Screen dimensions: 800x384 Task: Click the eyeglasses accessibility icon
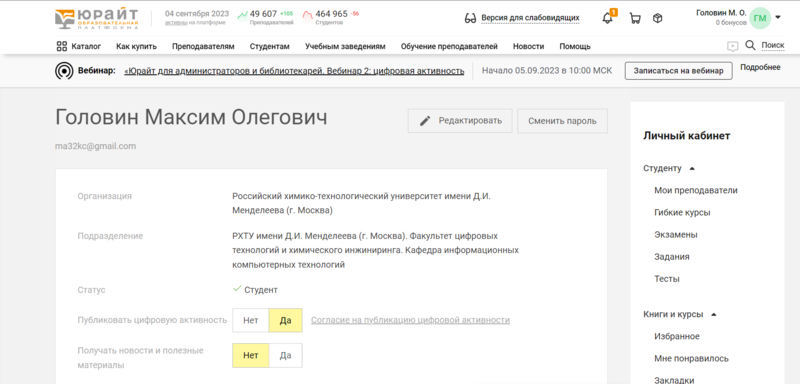click(x=470, y=18)
